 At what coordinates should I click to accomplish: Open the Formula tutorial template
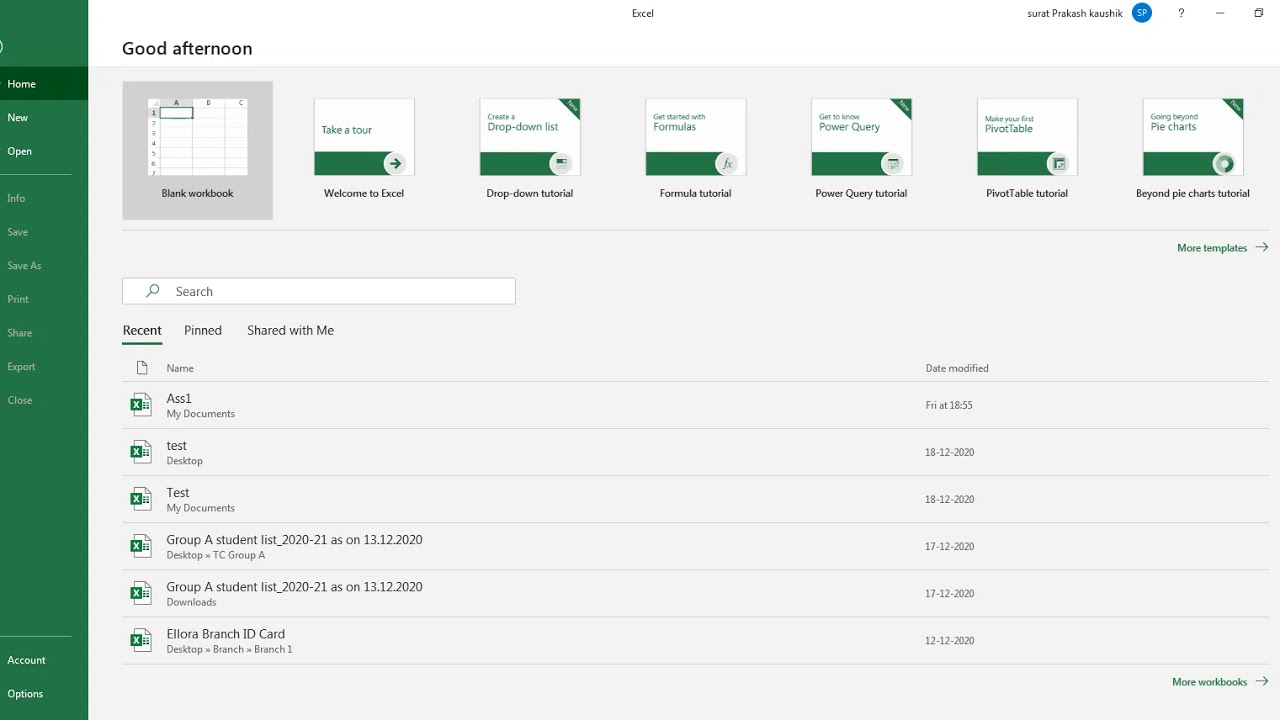pos(696,150)
